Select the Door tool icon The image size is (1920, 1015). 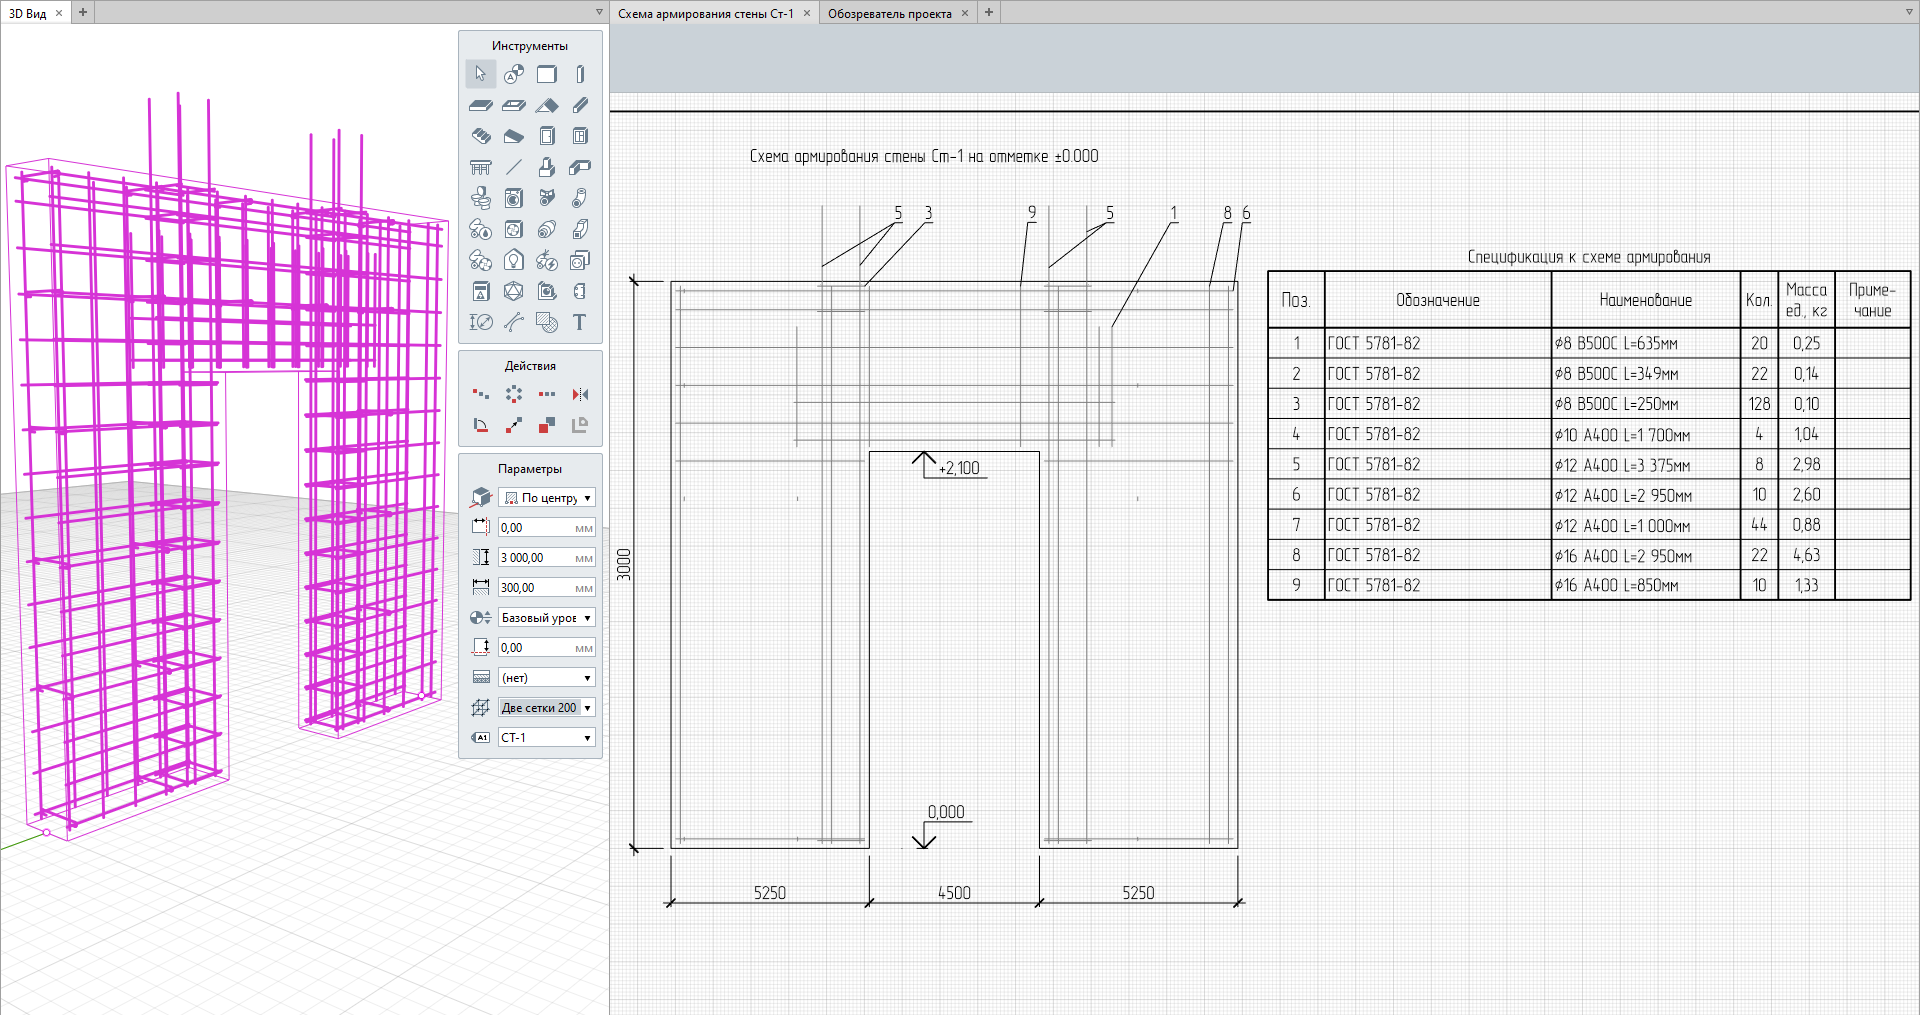547,136
